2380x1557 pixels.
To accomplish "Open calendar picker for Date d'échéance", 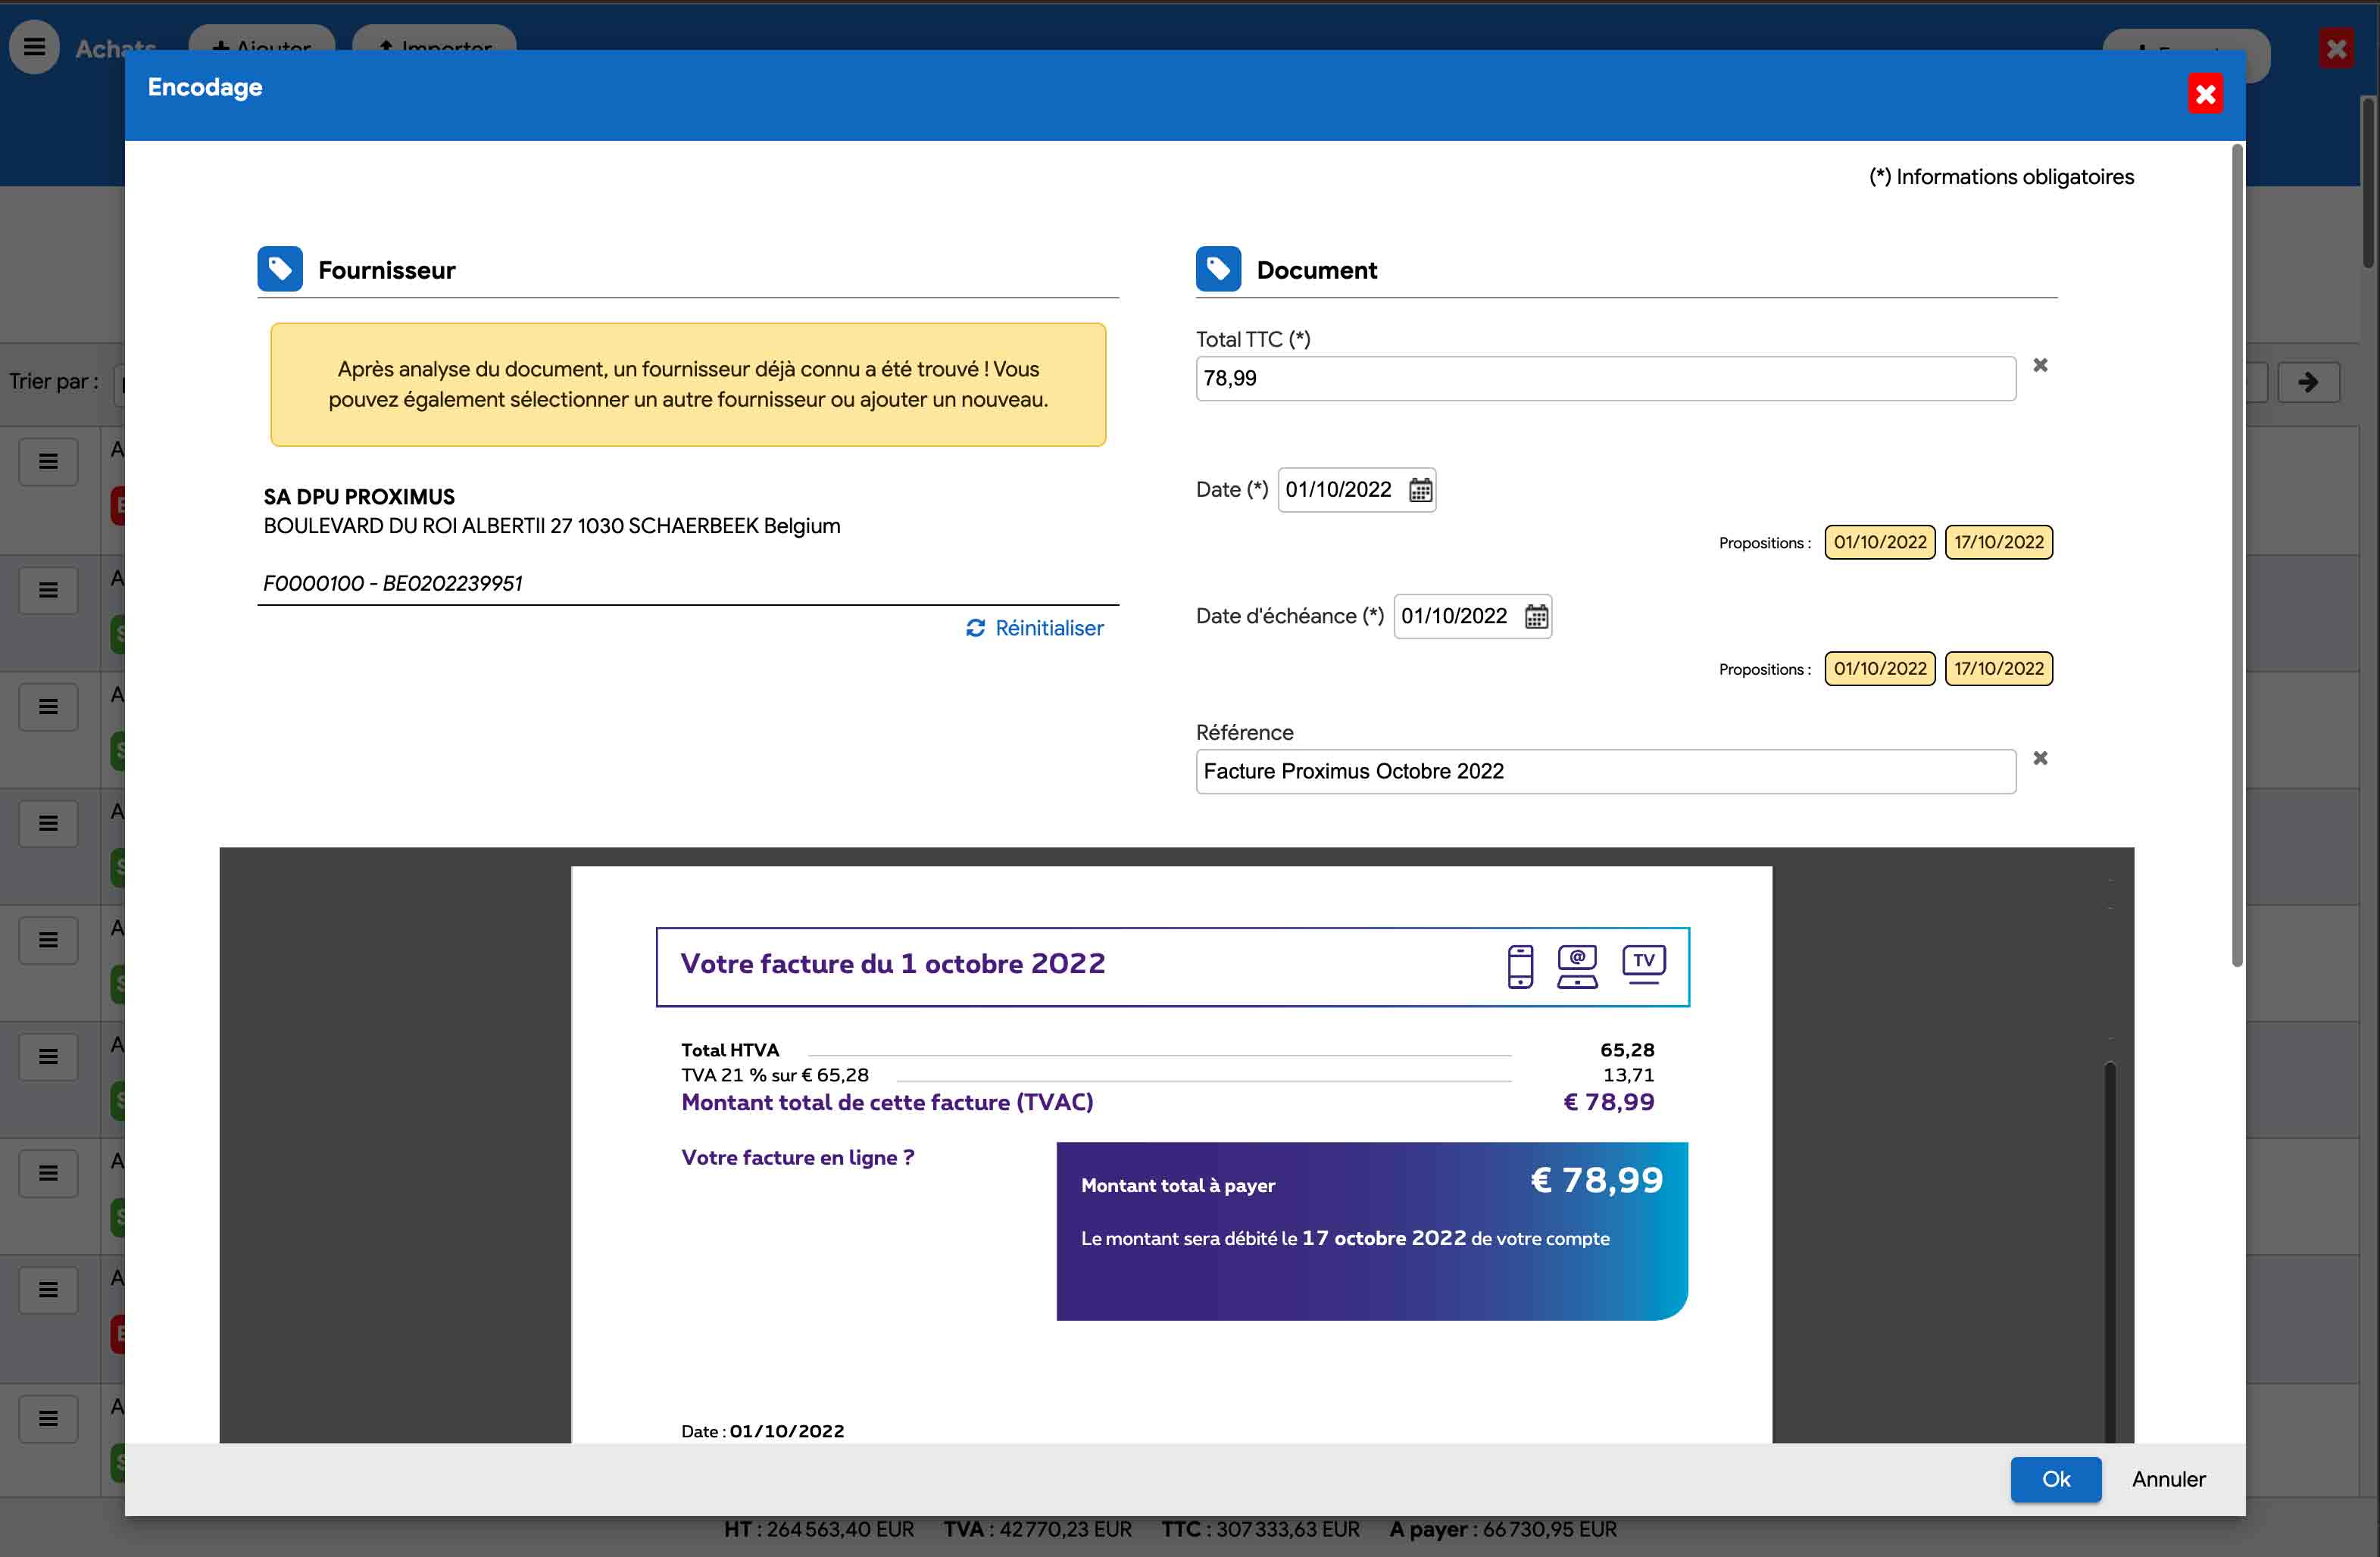I will pos(1536,616).
